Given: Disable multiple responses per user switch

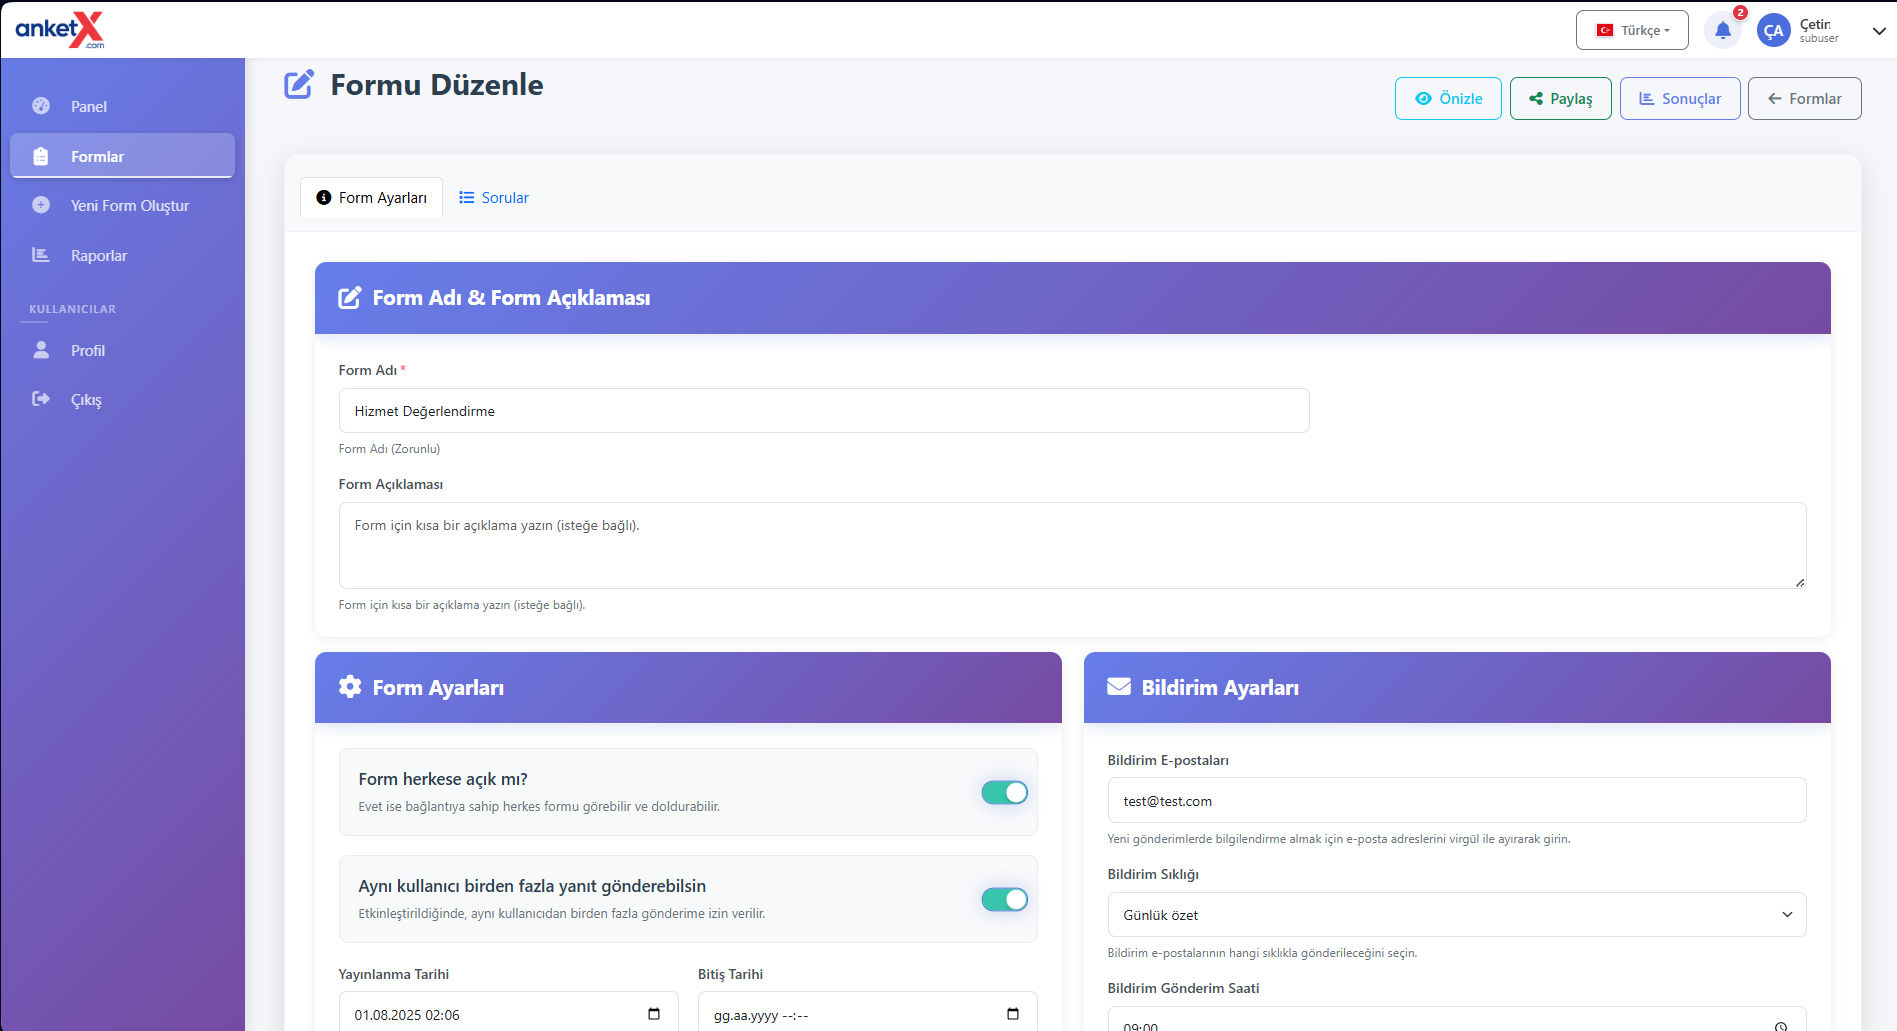Looking at the screenshot, I should click(1004, 899).
